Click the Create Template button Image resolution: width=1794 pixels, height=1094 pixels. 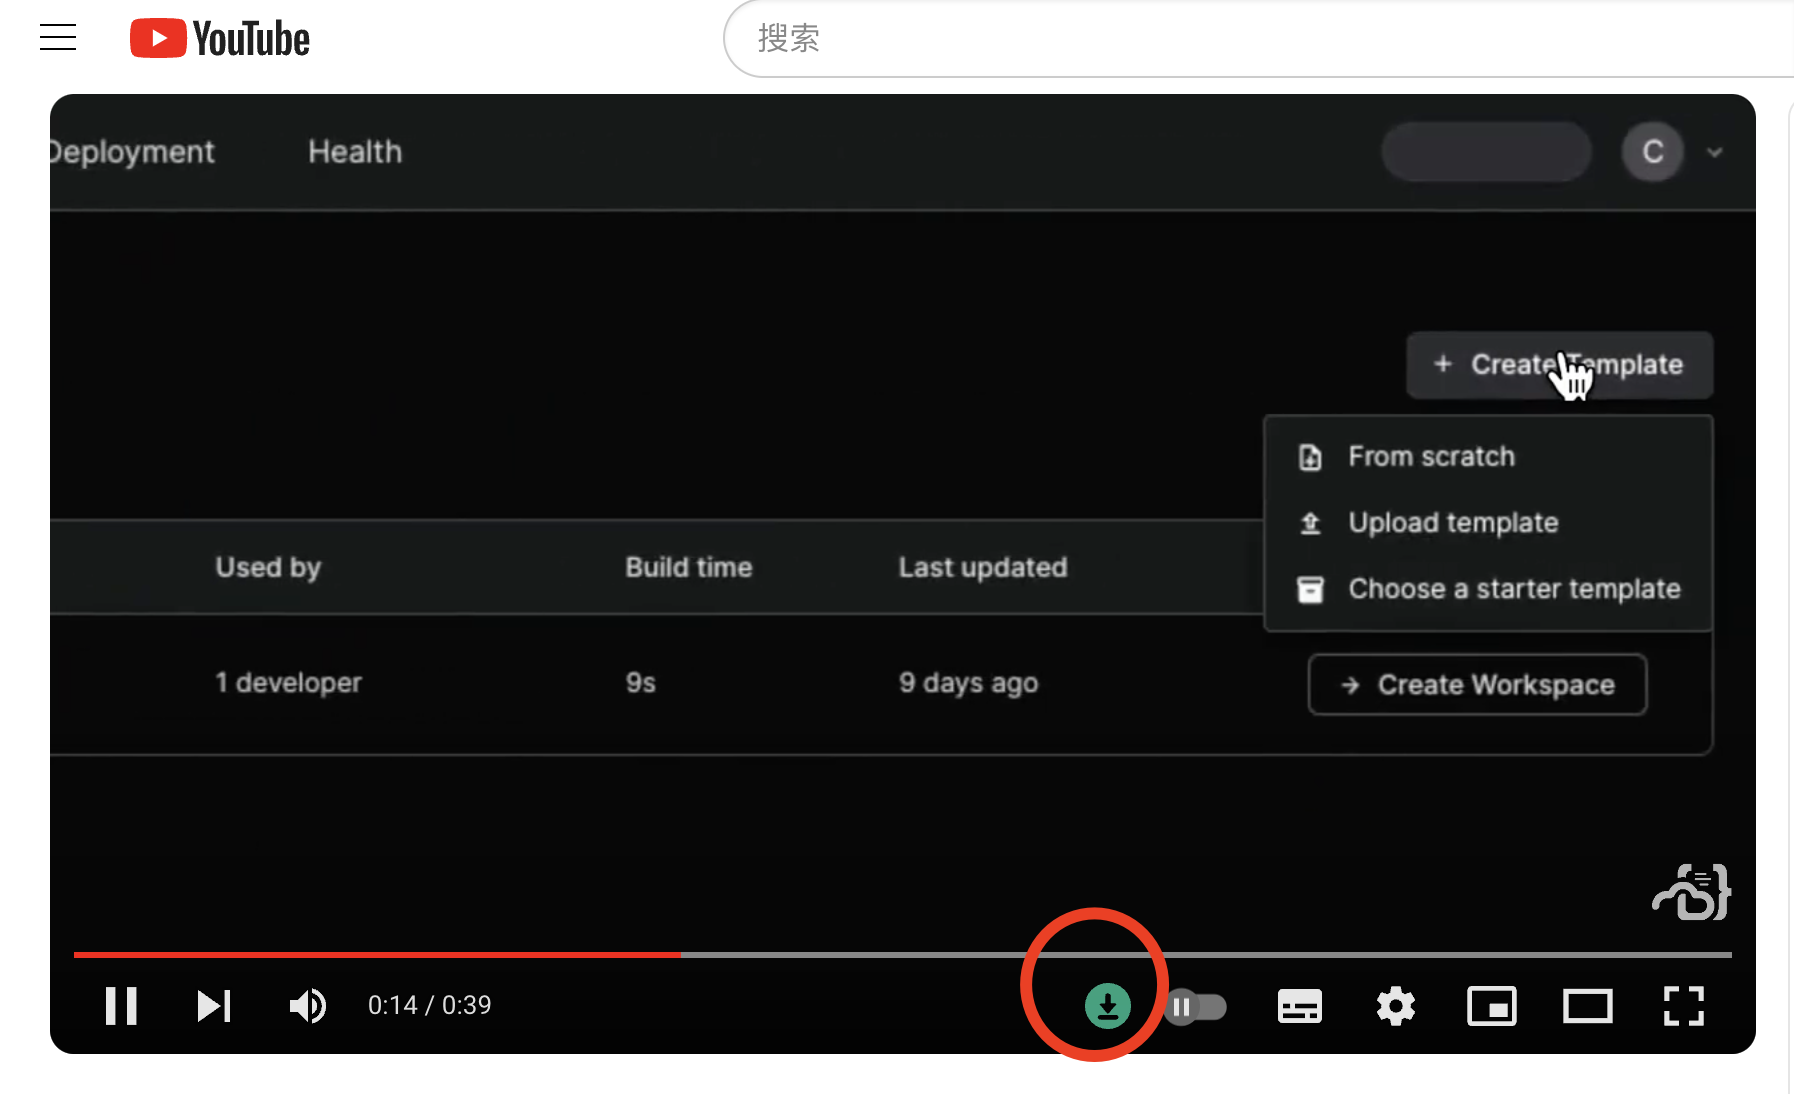point(1559,365)
